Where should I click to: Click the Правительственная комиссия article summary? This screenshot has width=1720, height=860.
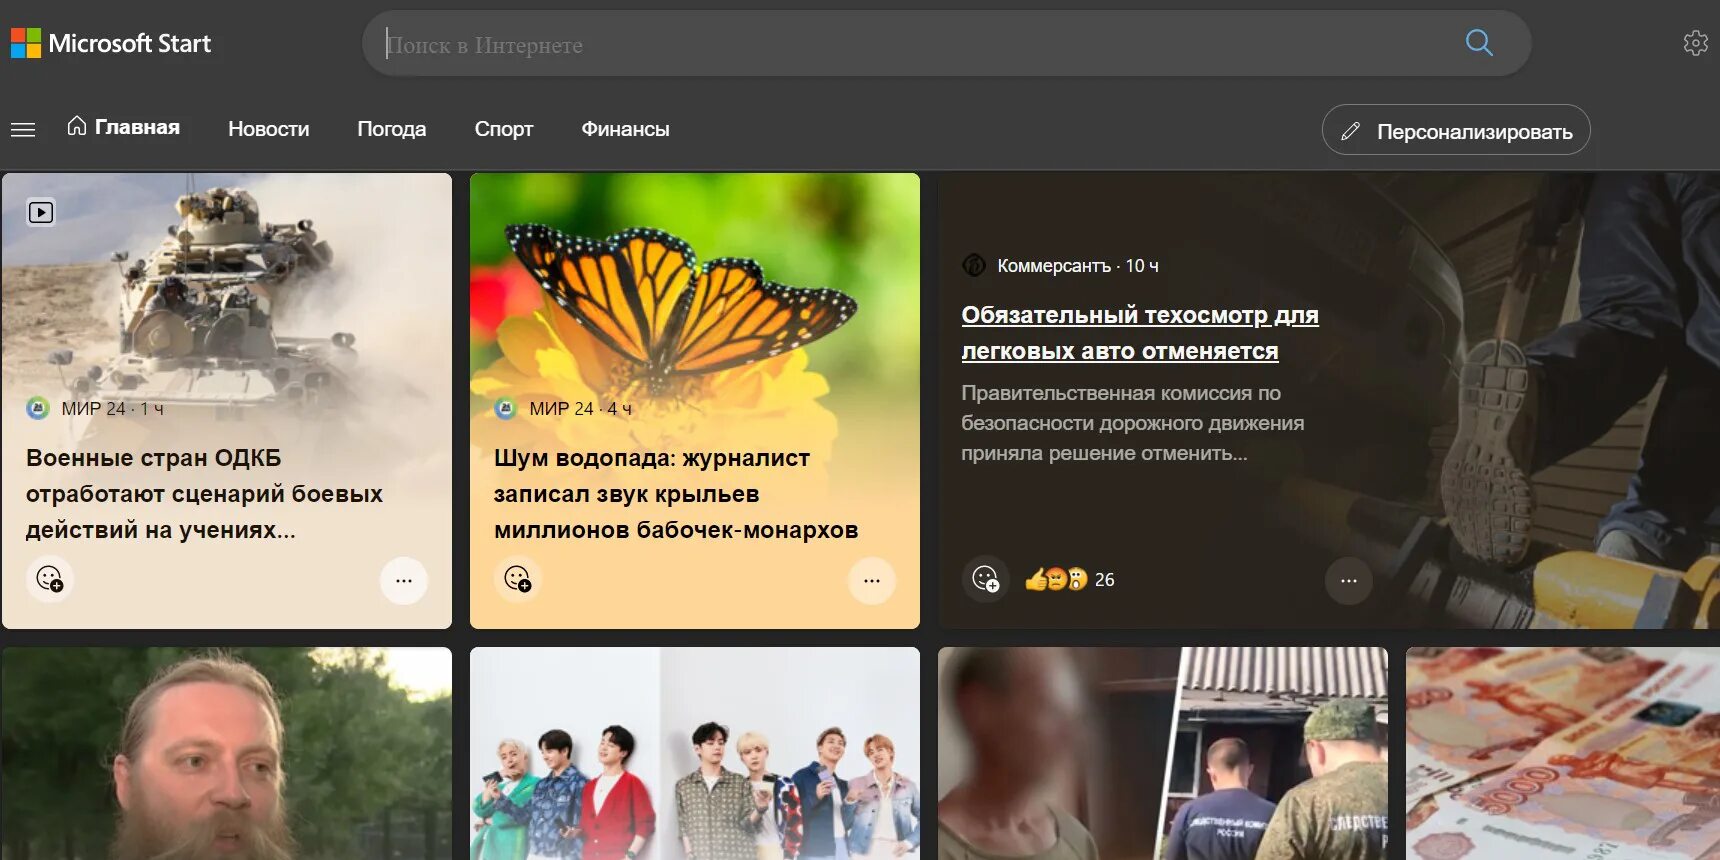1133,423
